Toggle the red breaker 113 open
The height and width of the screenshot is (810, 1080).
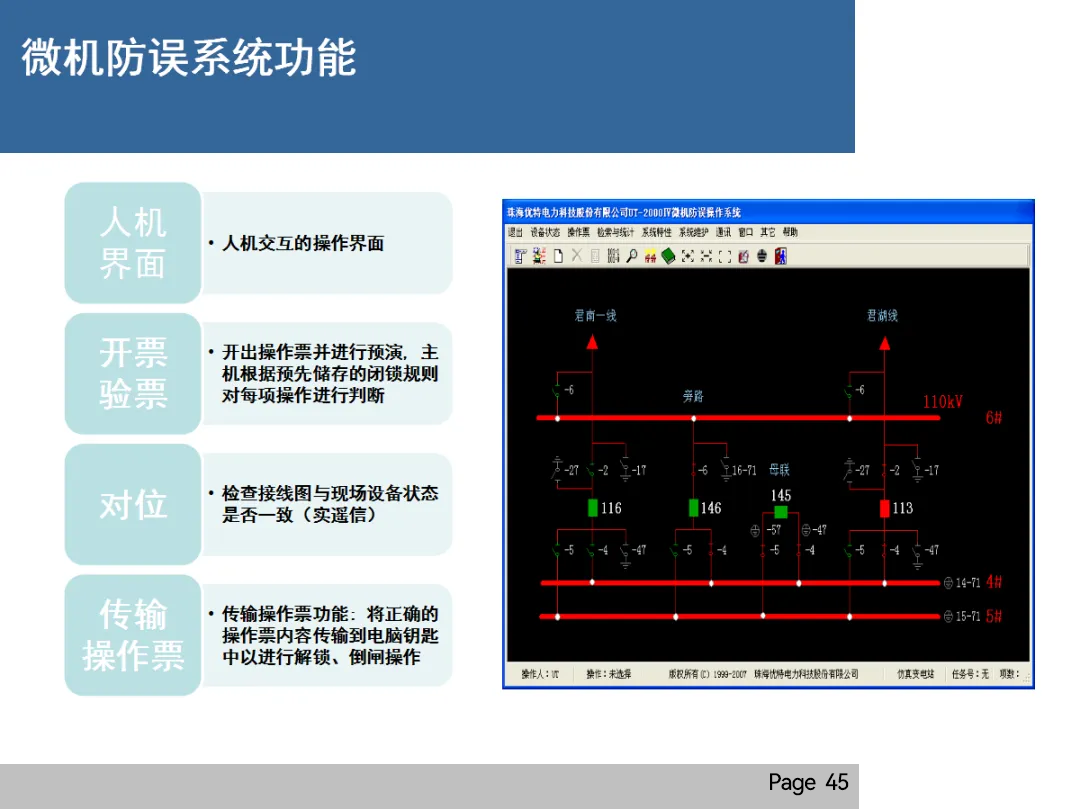(x=885, y=508)
